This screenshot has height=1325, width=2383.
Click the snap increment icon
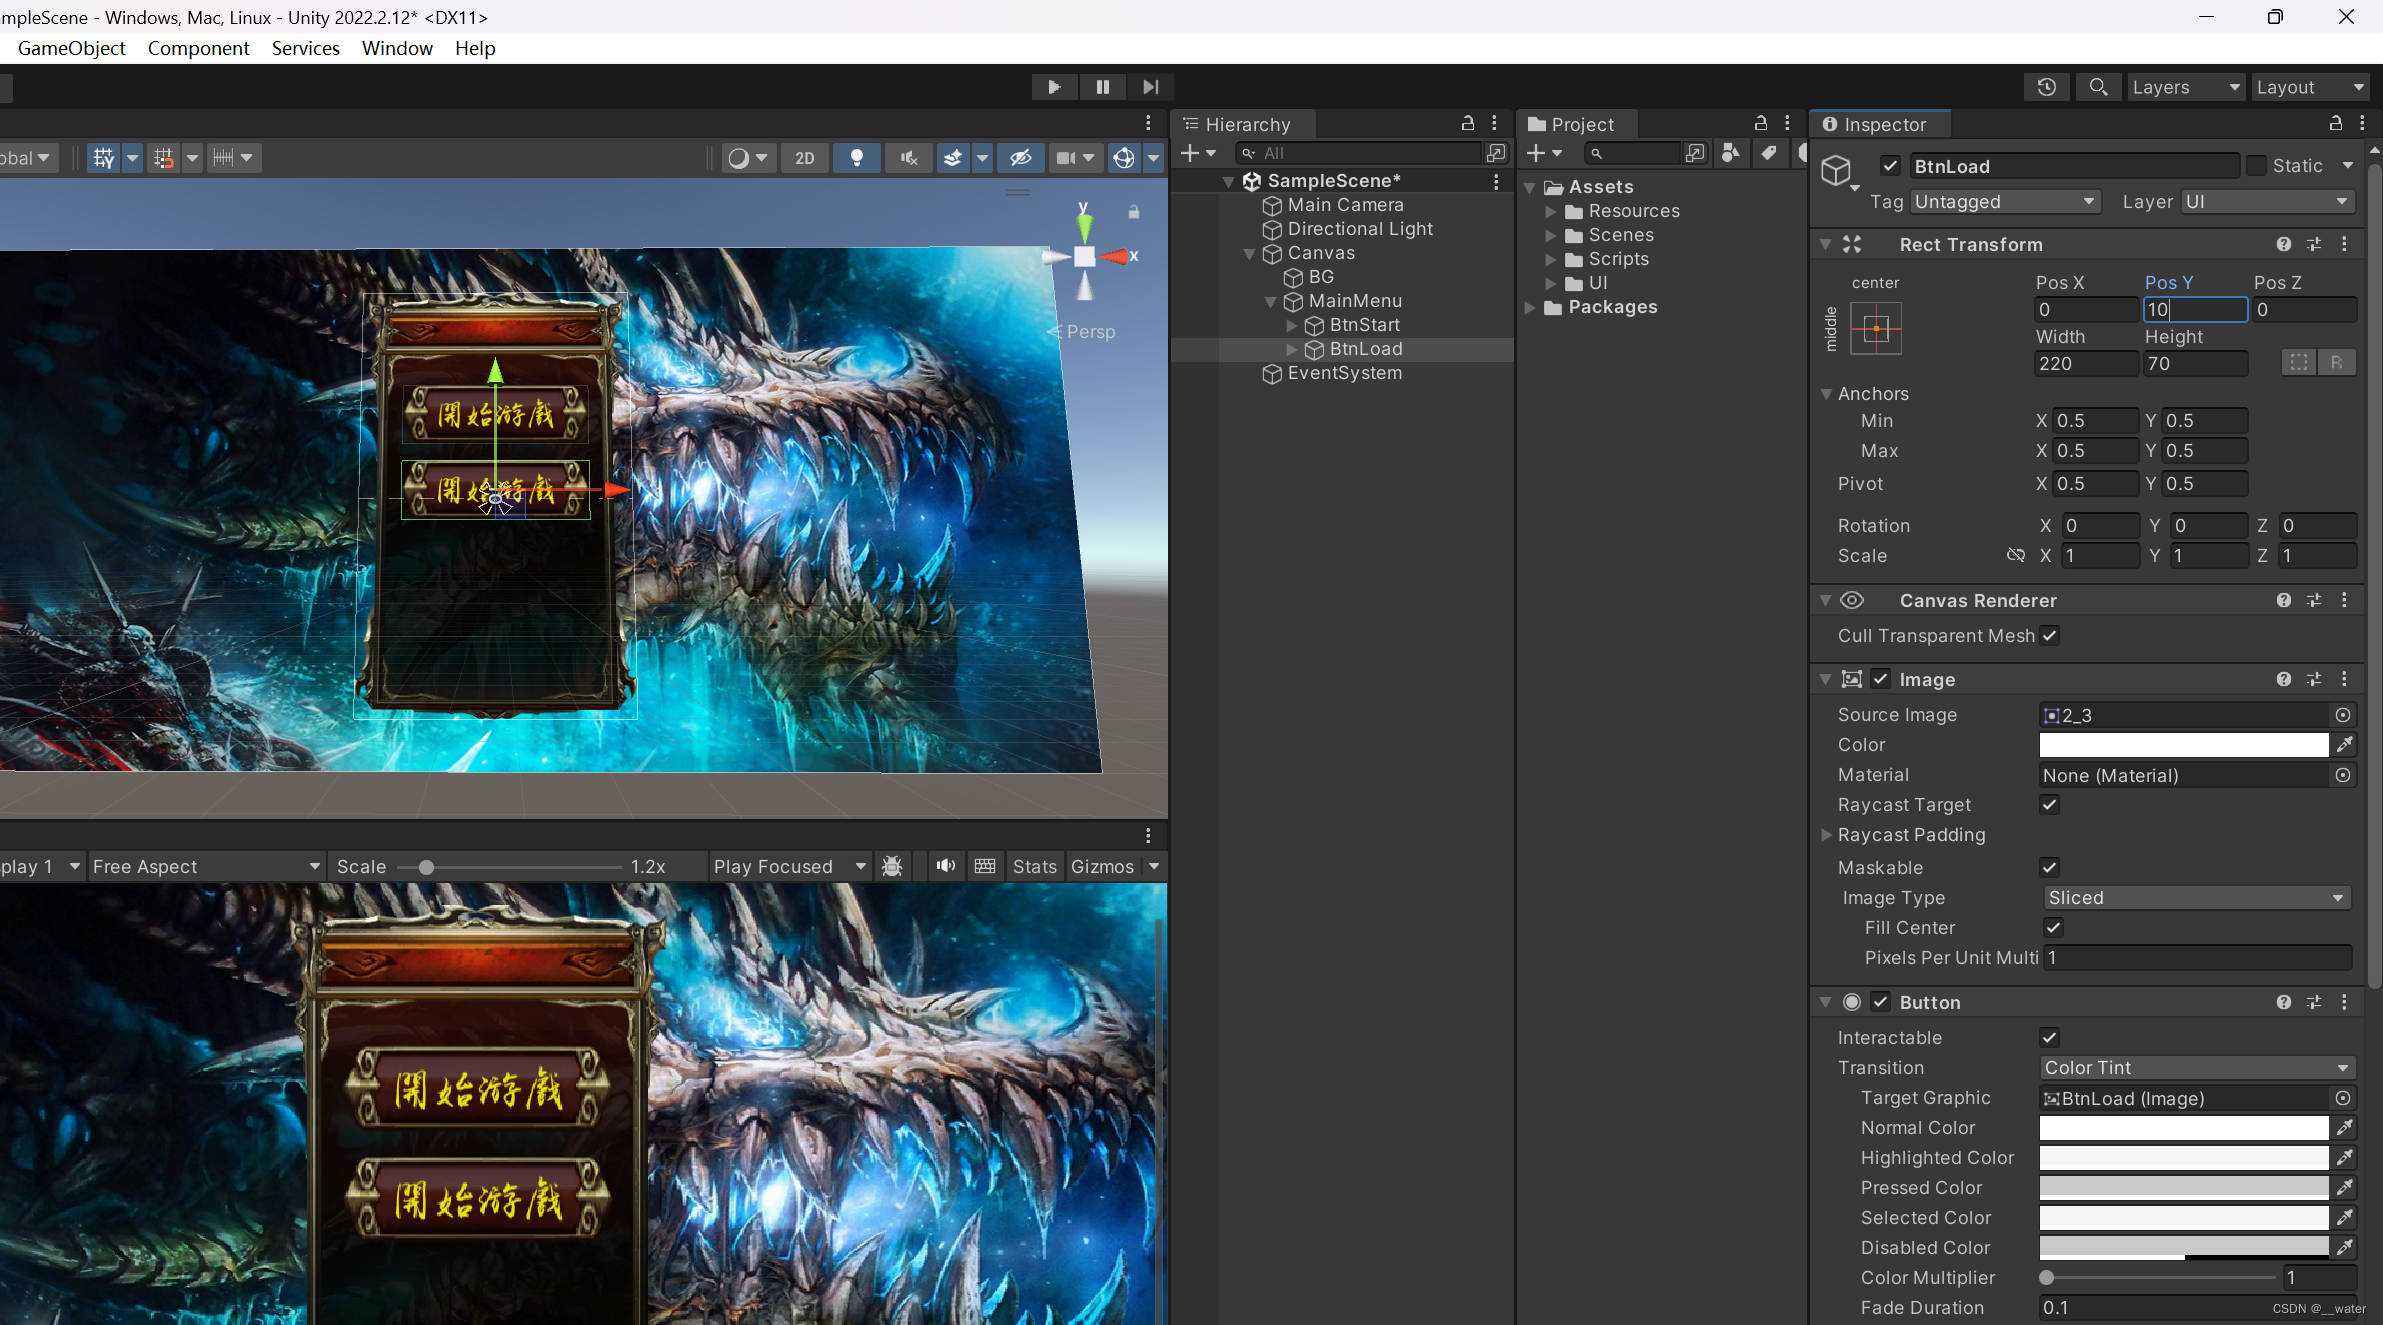(x=223, y=158)
